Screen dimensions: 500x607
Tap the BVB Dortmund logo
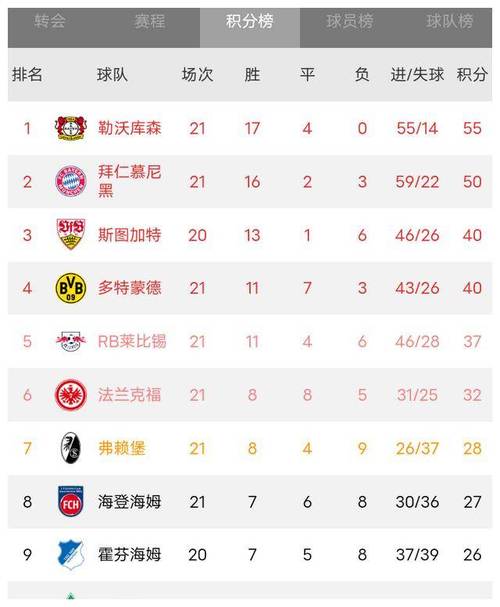pos(70,288)
